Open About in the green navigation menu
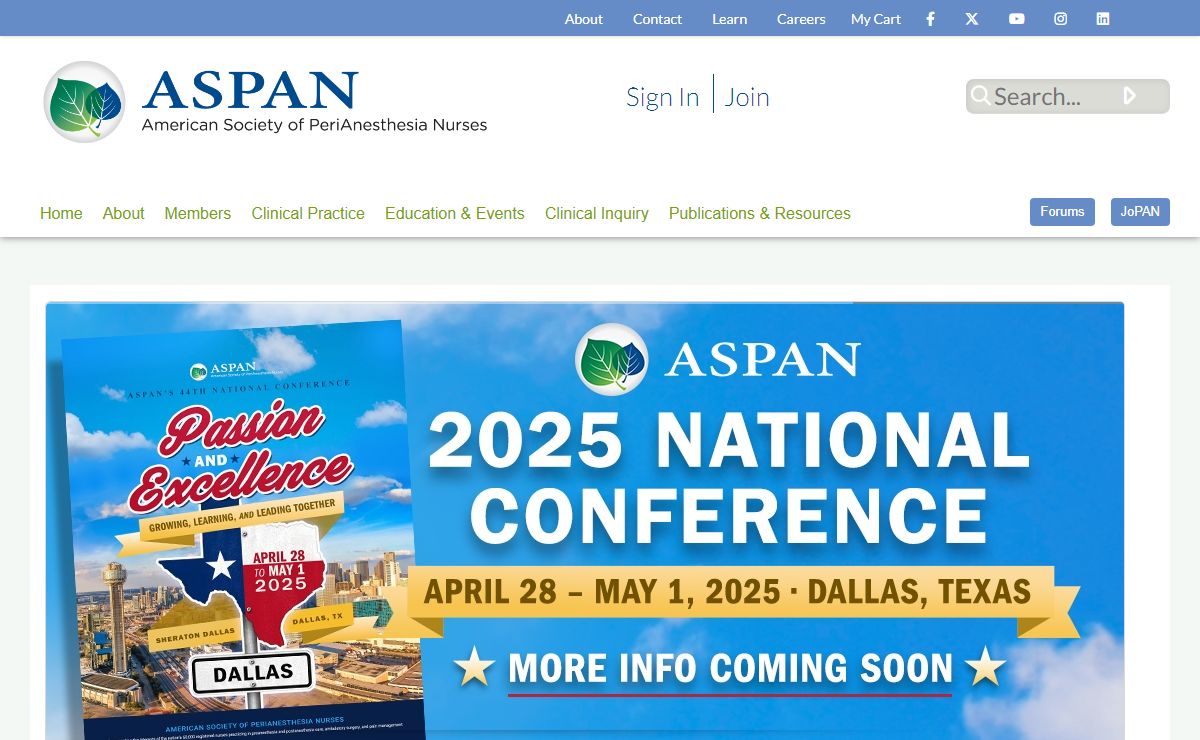 (124, 213)
